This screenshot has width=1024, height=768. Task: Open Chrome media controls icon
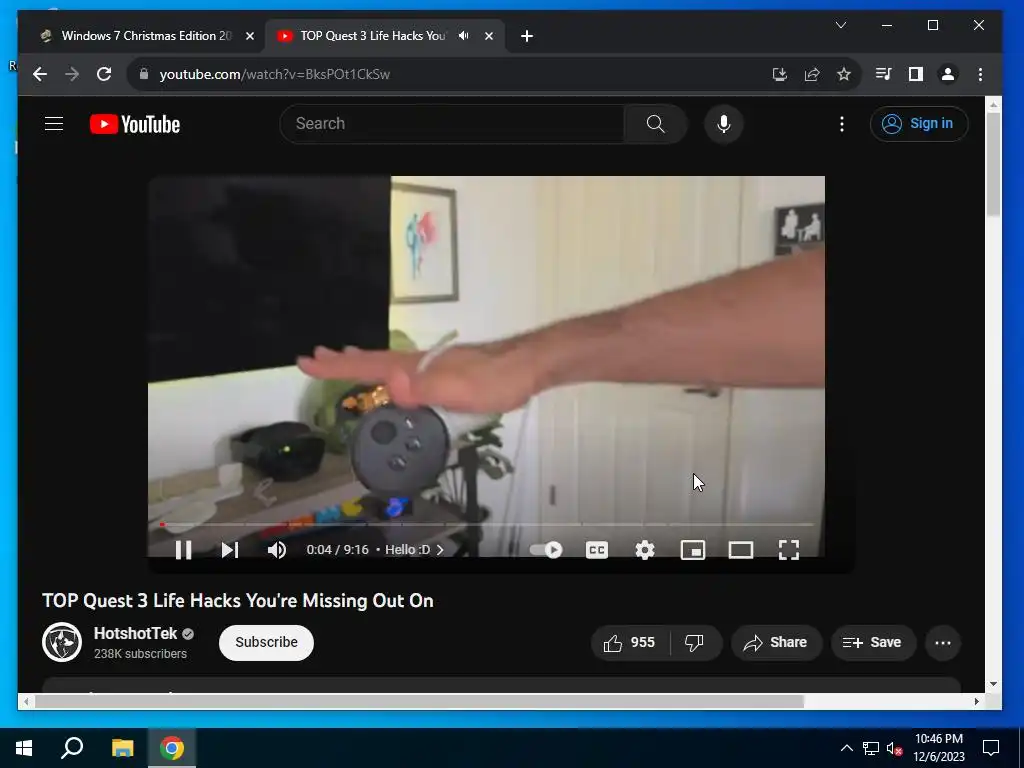(x=884, y=74)
